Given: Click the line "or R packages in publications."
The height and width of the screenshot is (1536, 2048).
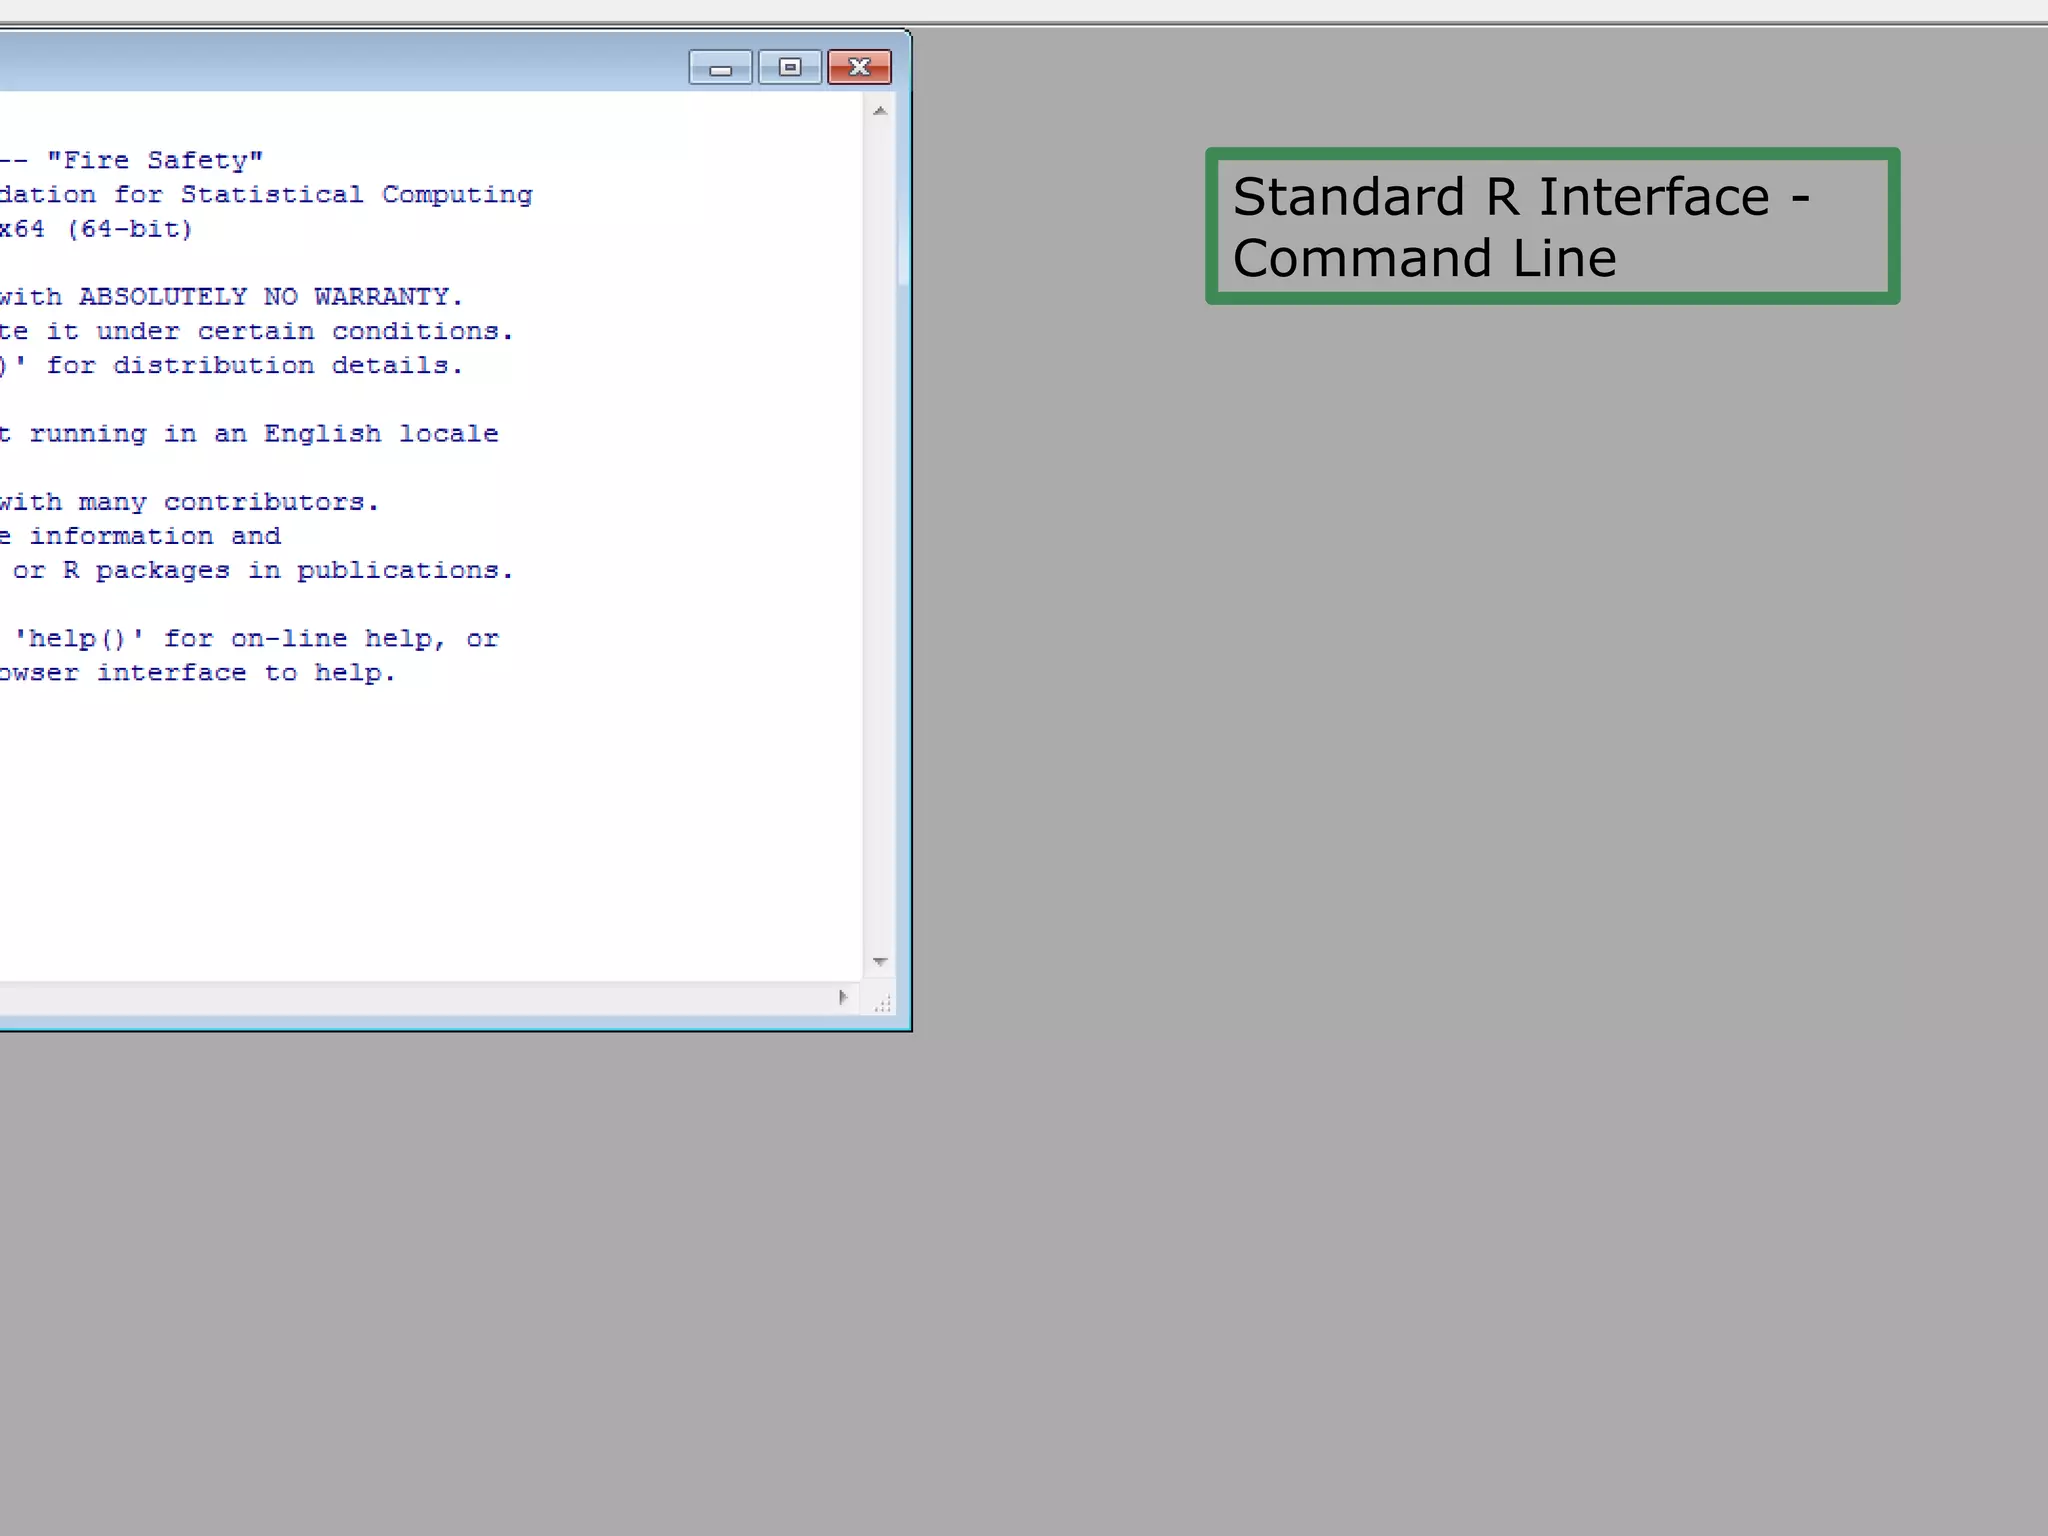Looking at the screenshot, I should coord(264,570).
